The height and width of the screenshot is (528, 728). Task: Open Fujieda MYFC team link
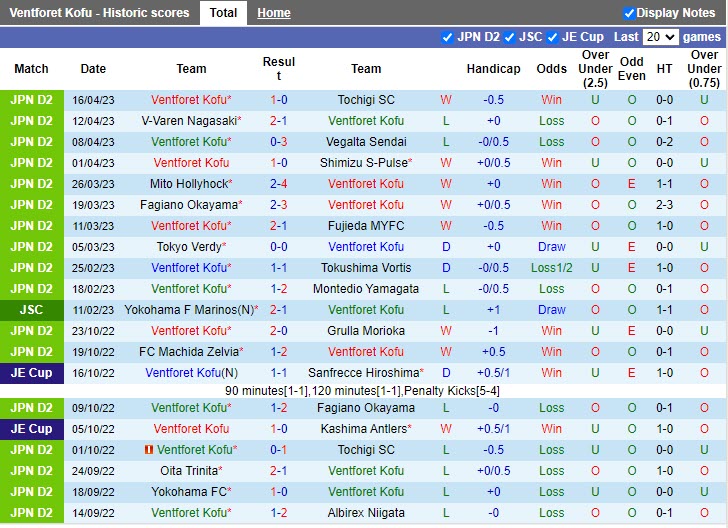[x=366, y=226]
